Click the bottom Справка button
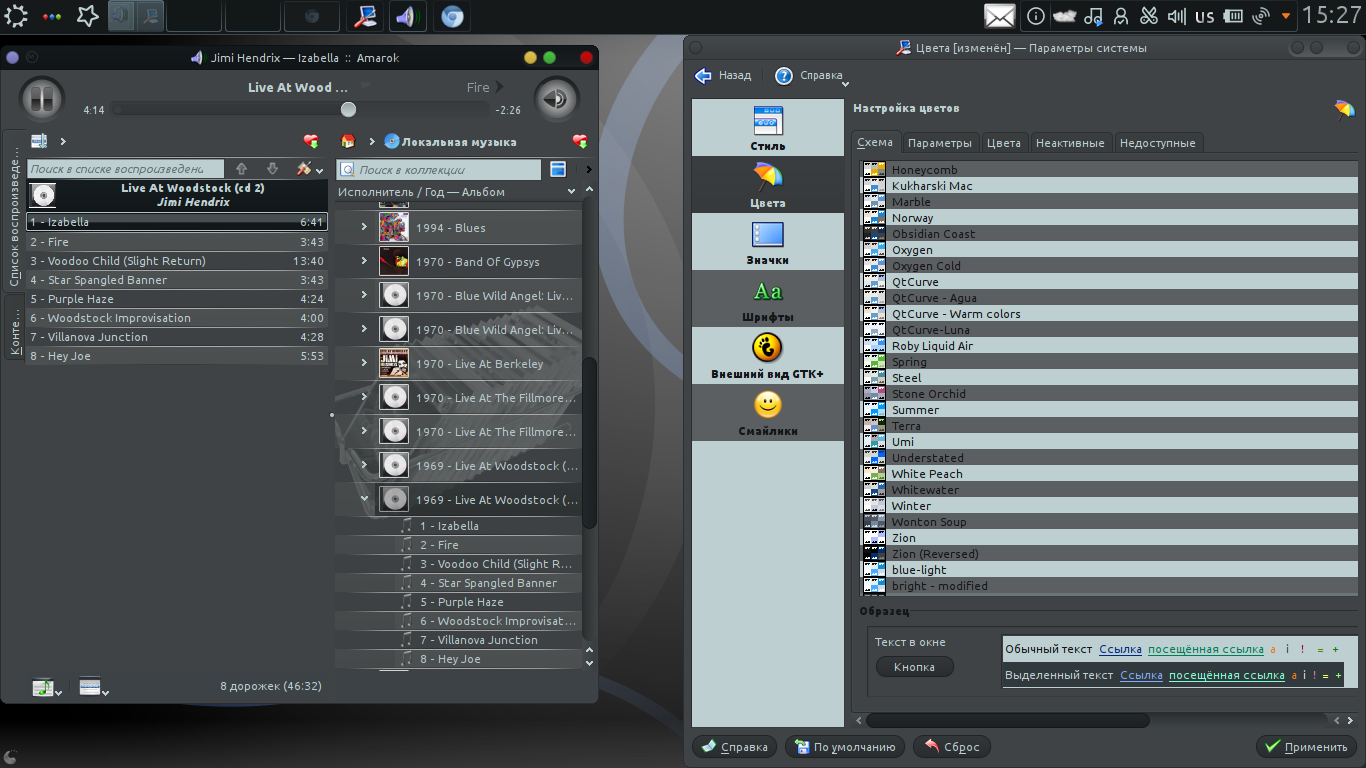The width and height of the screenshot is (1366, 768). click(x=734, y=746)
